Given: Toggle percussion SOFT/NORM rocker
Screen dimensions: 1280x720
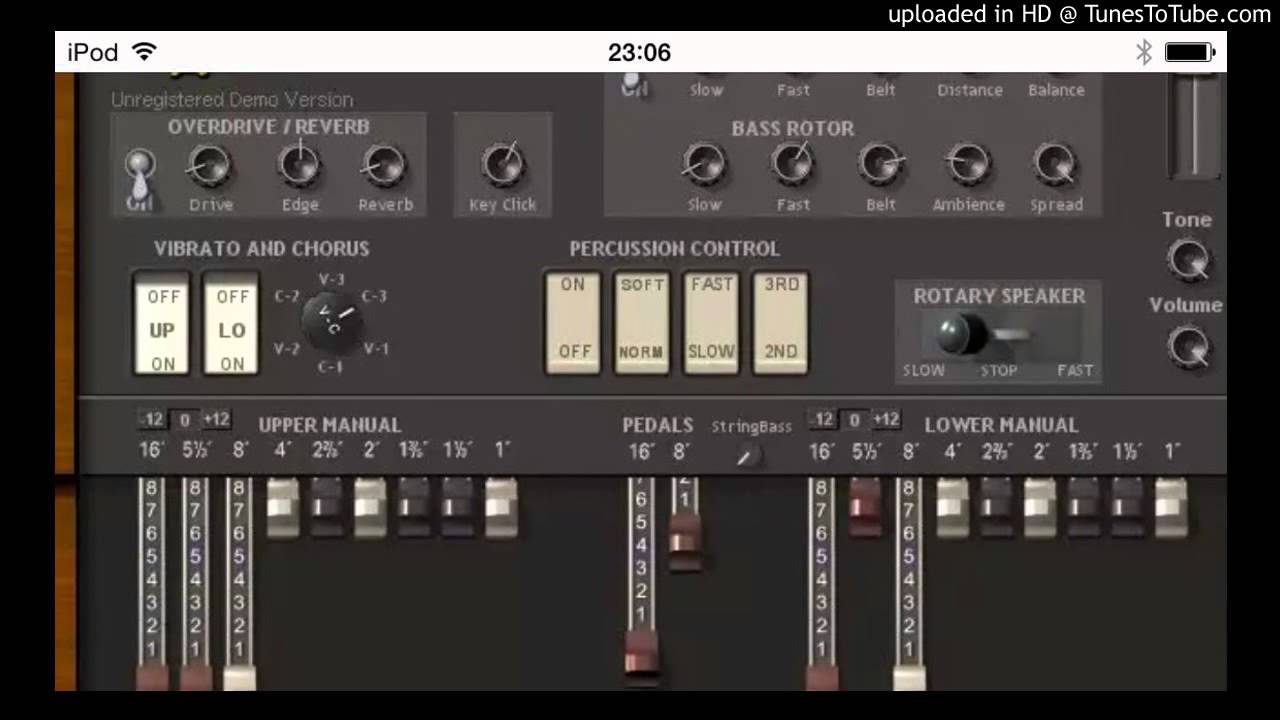Looking at the screenshot, I should (642, 321).
